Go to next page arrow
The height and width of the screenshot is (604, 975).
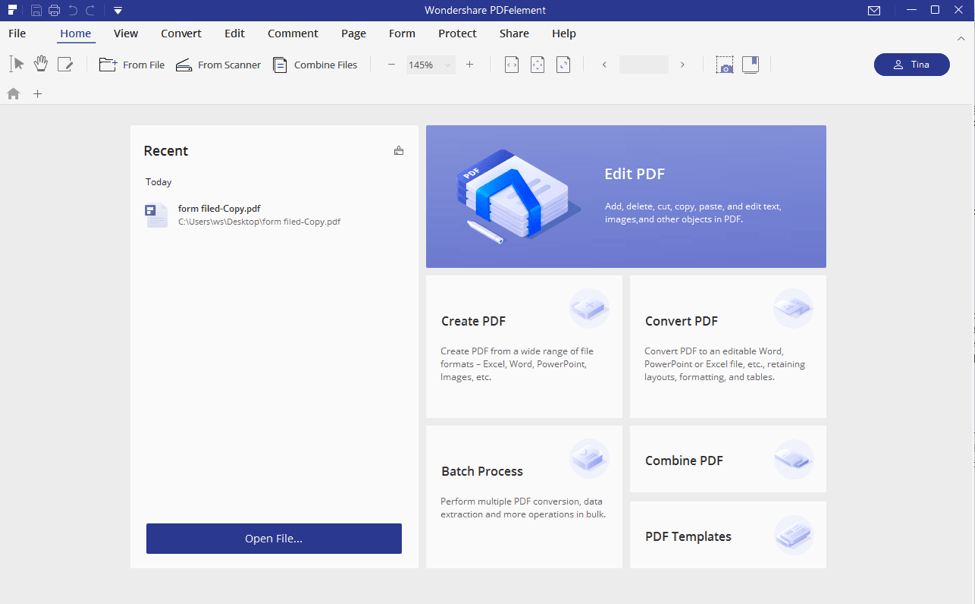coord(682,65)
